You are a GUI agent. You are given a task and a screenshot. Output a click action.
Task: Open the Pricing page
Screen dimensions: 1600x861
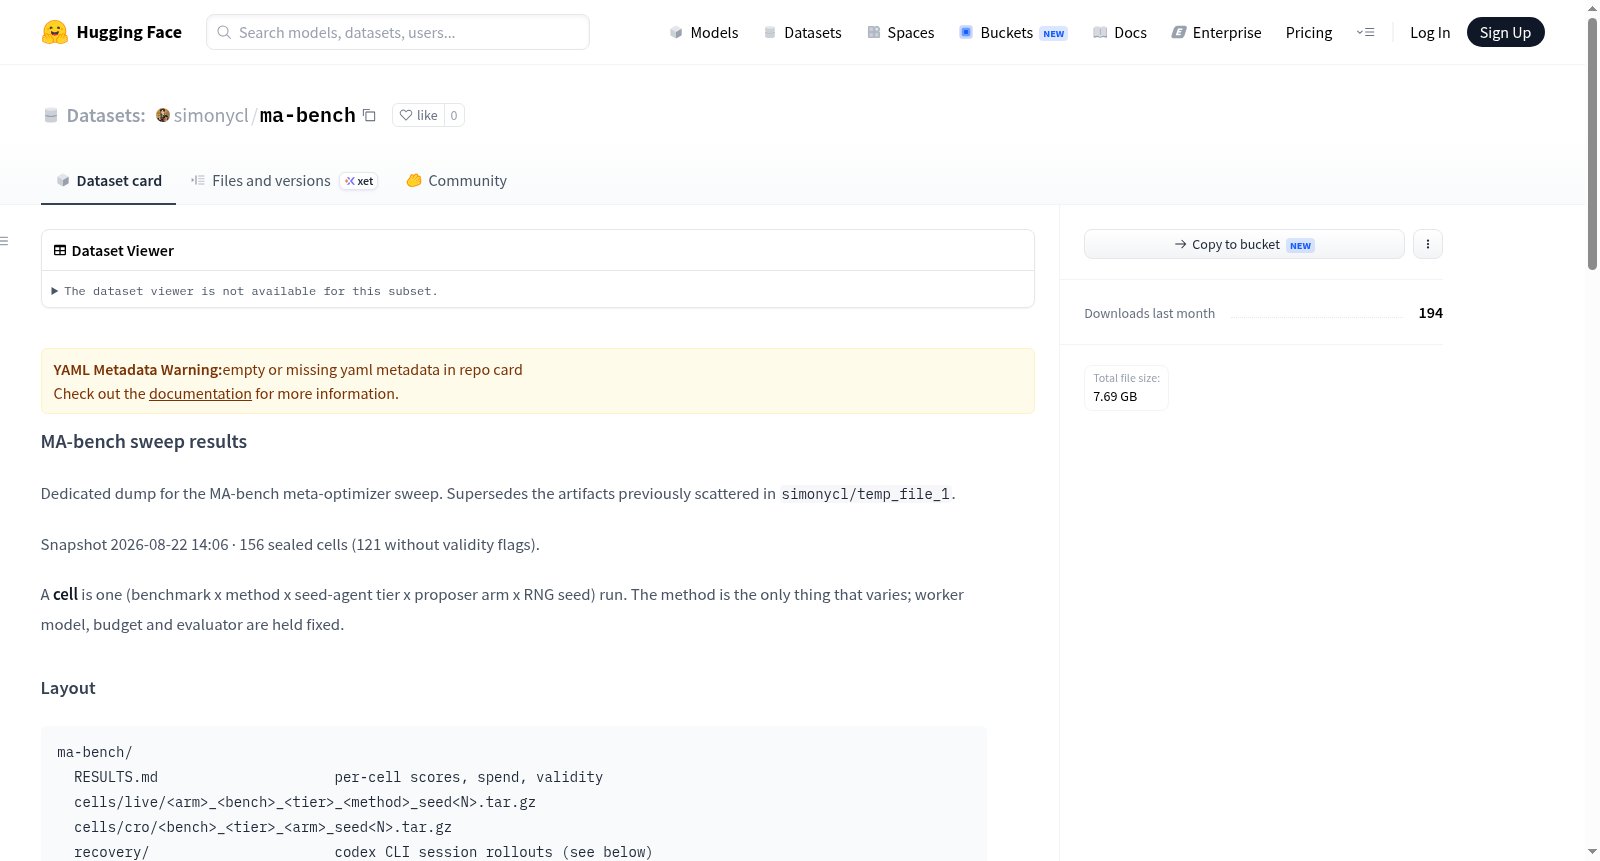1309,32
